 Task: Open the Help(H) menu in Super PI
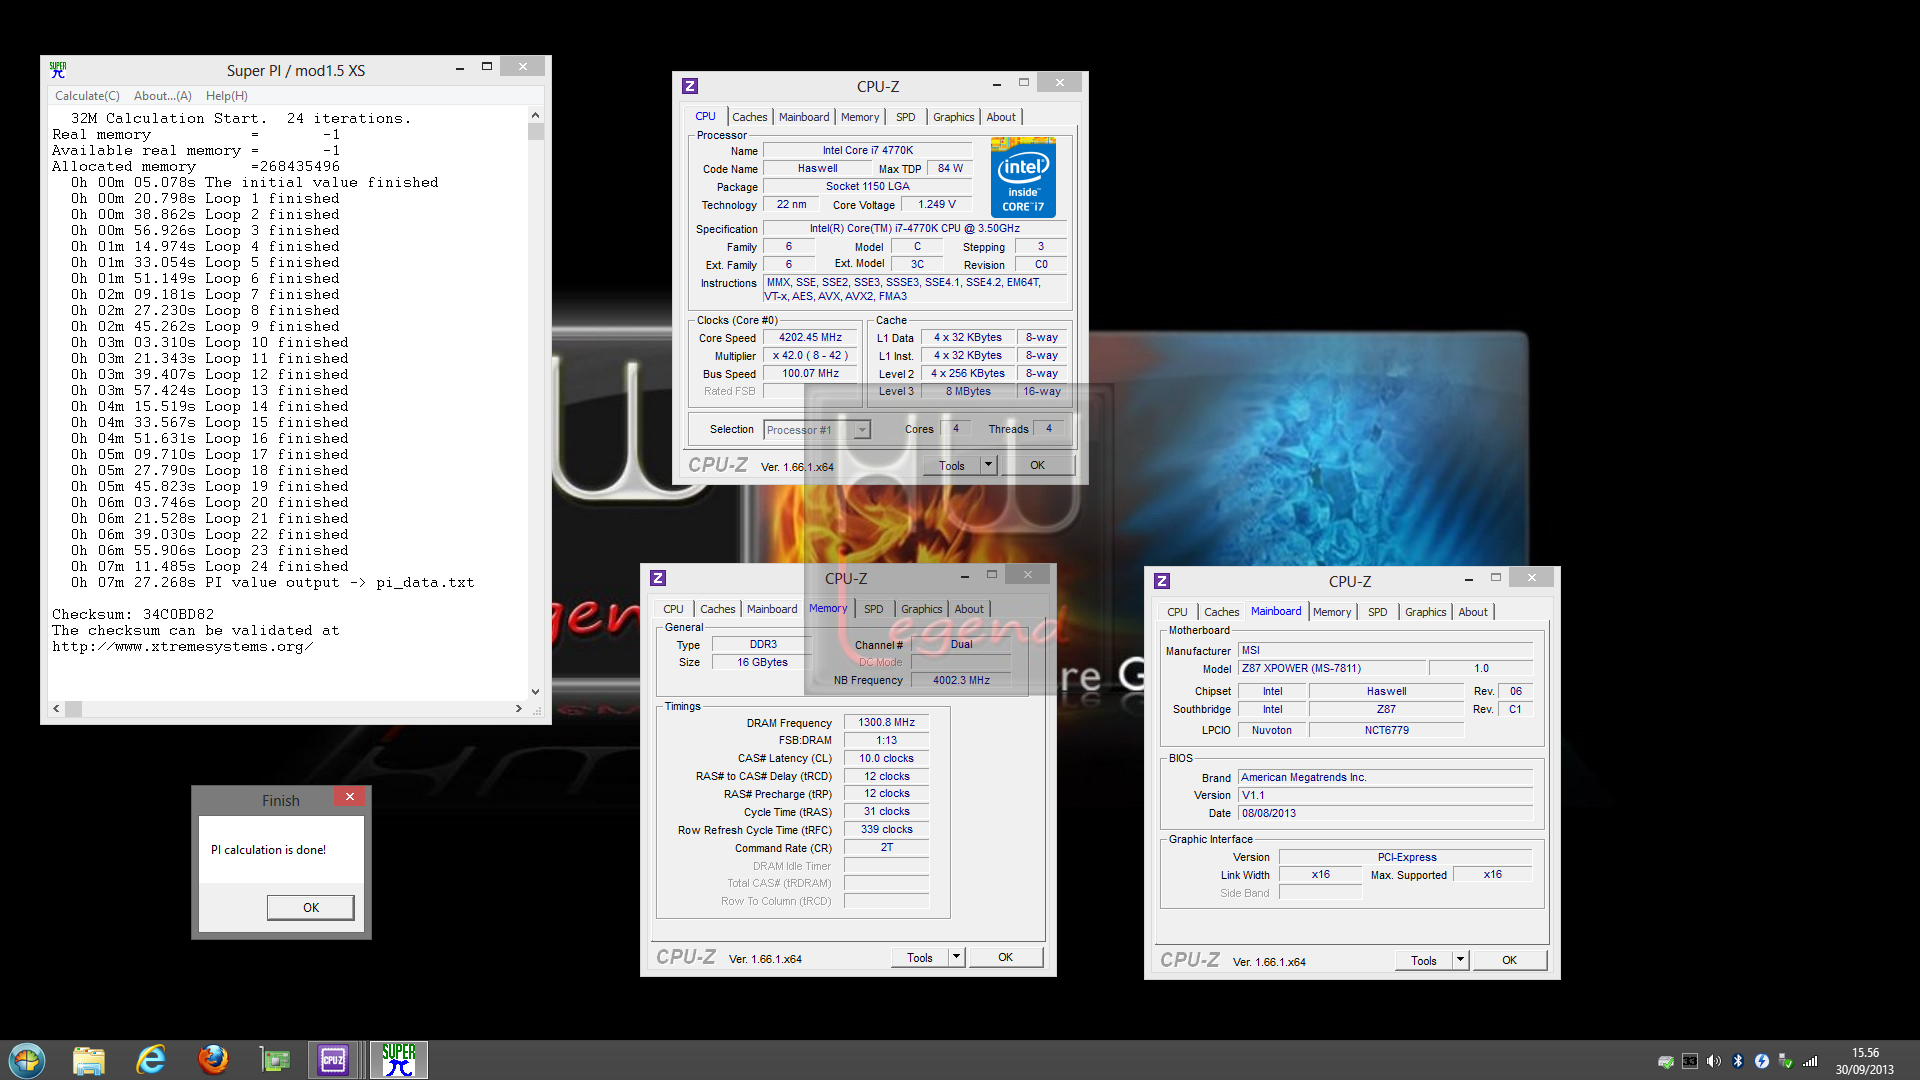point(227,96)
